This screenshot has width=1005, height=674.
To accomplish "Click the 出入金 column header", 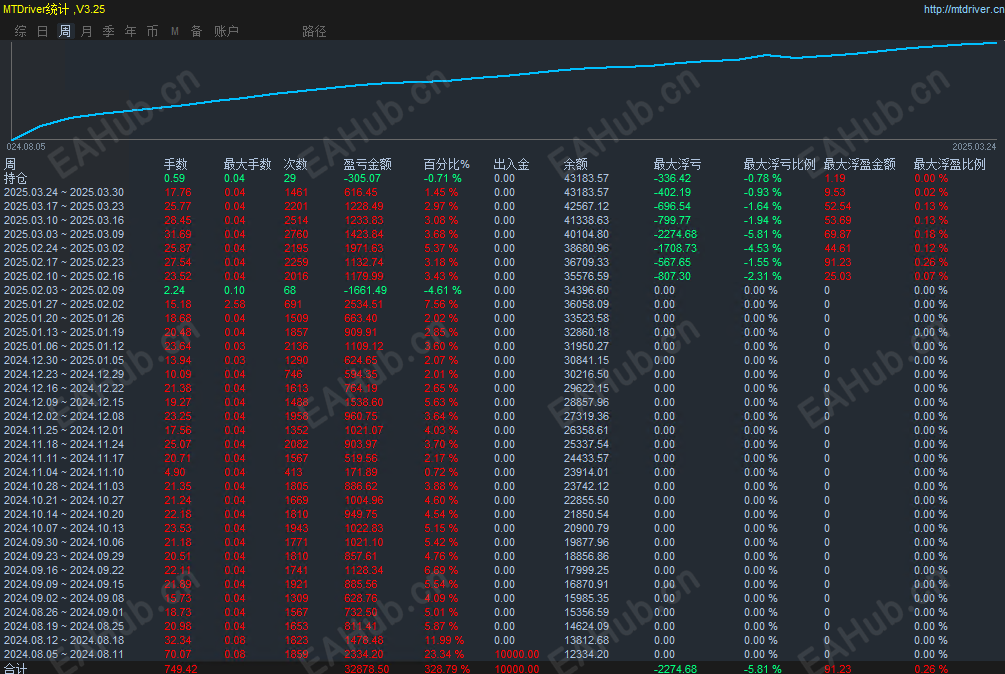I will point(511,164).
